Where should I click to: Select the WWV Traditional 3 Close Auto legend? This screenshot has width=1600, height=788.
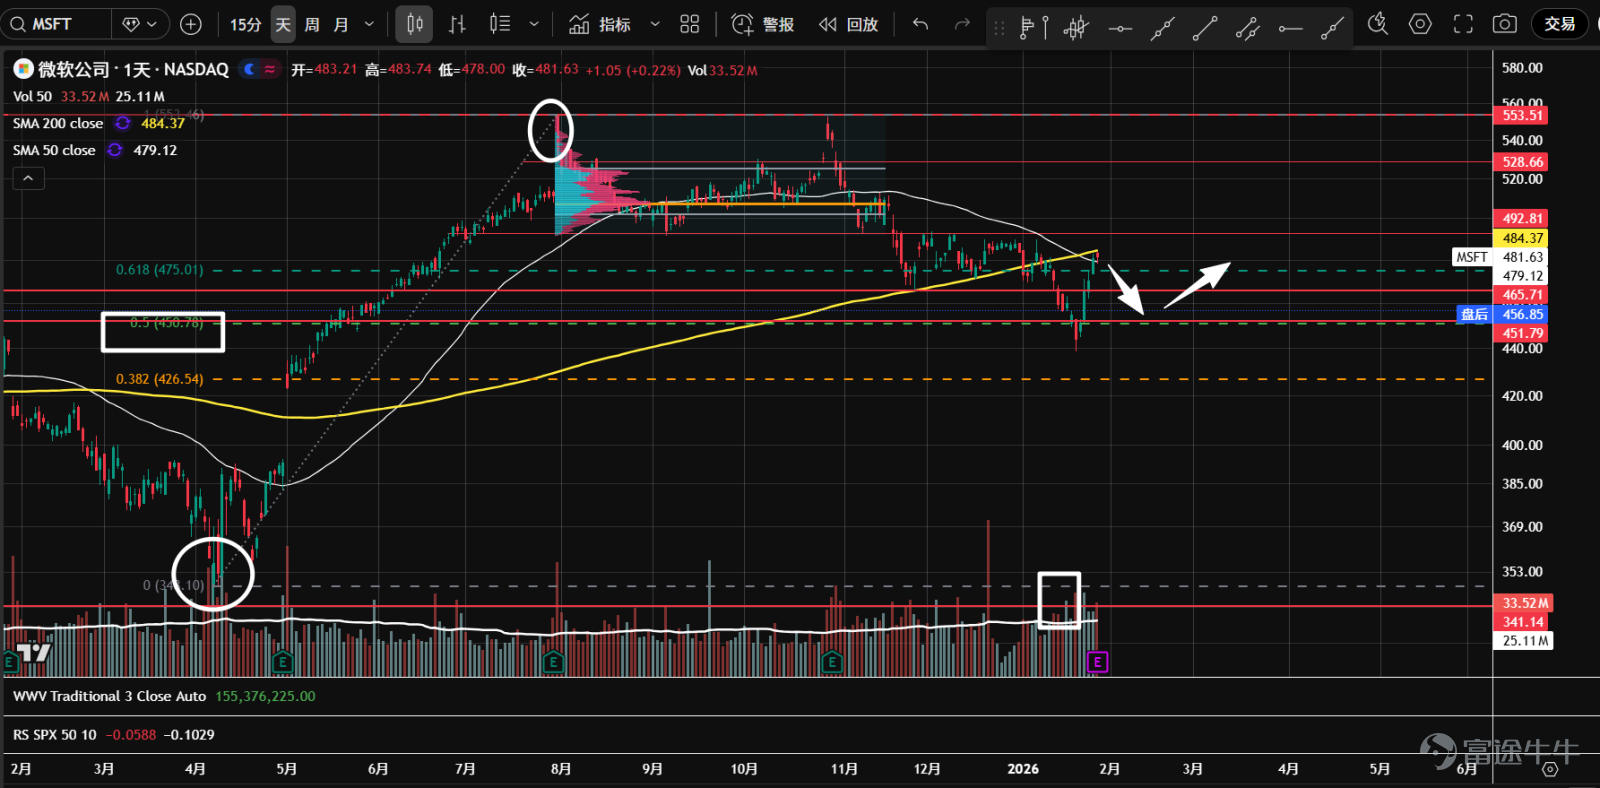(x=109, y=696)
